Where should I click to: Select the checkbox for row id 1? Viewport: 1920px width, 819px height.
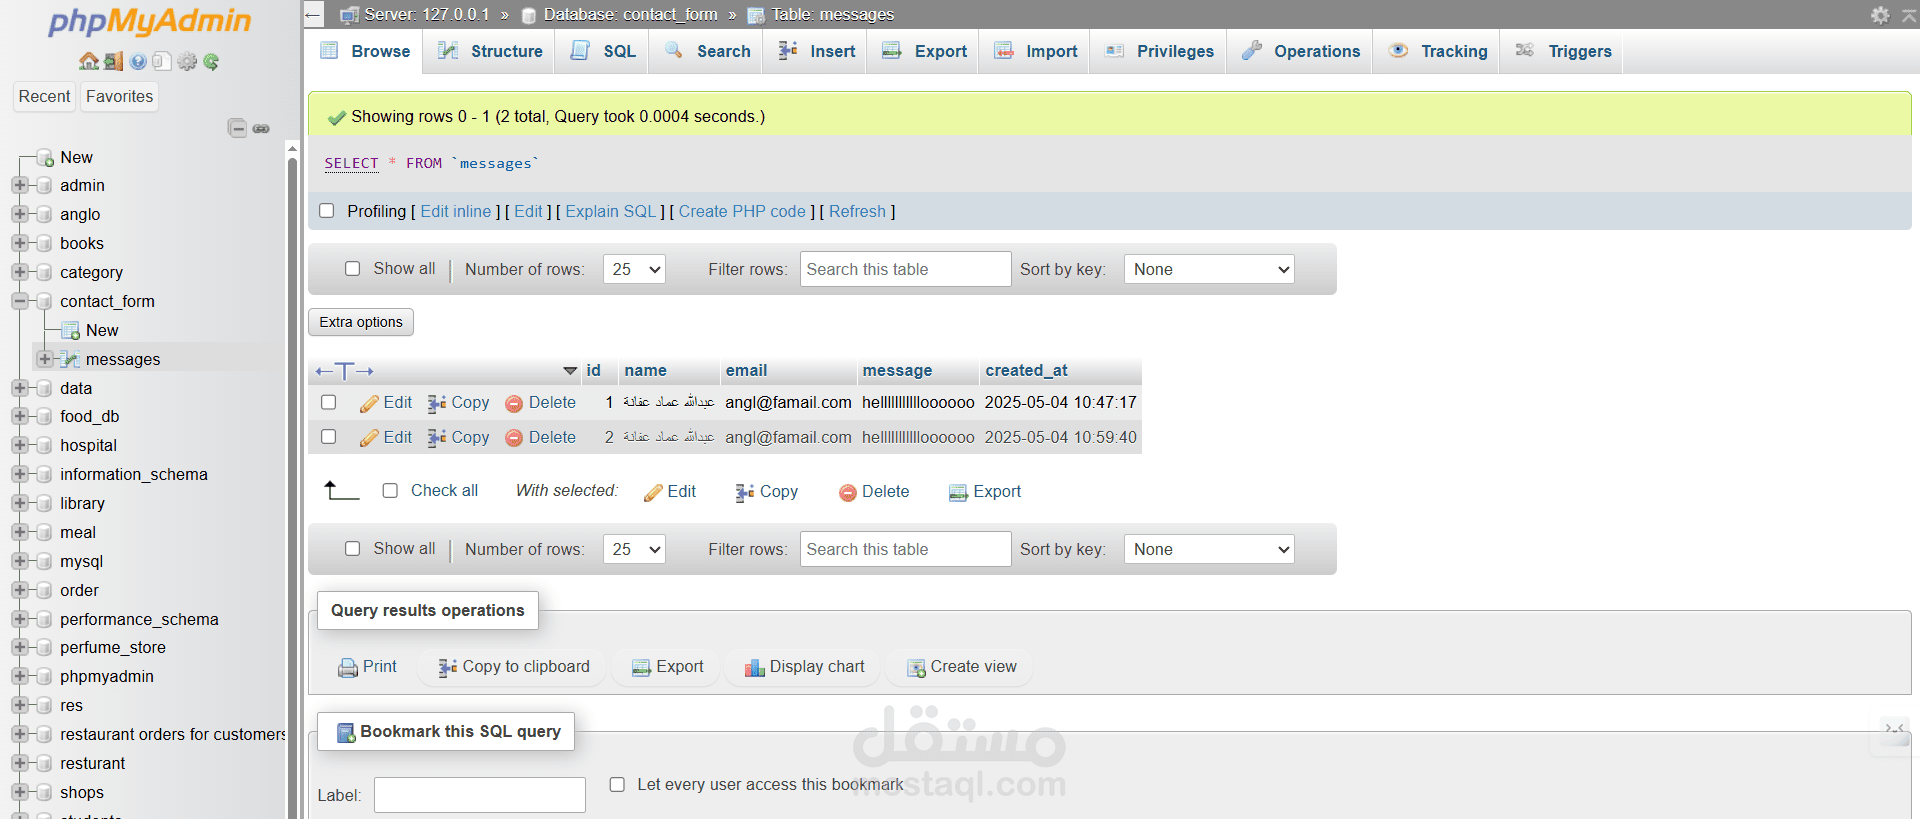tap(328, 402)
